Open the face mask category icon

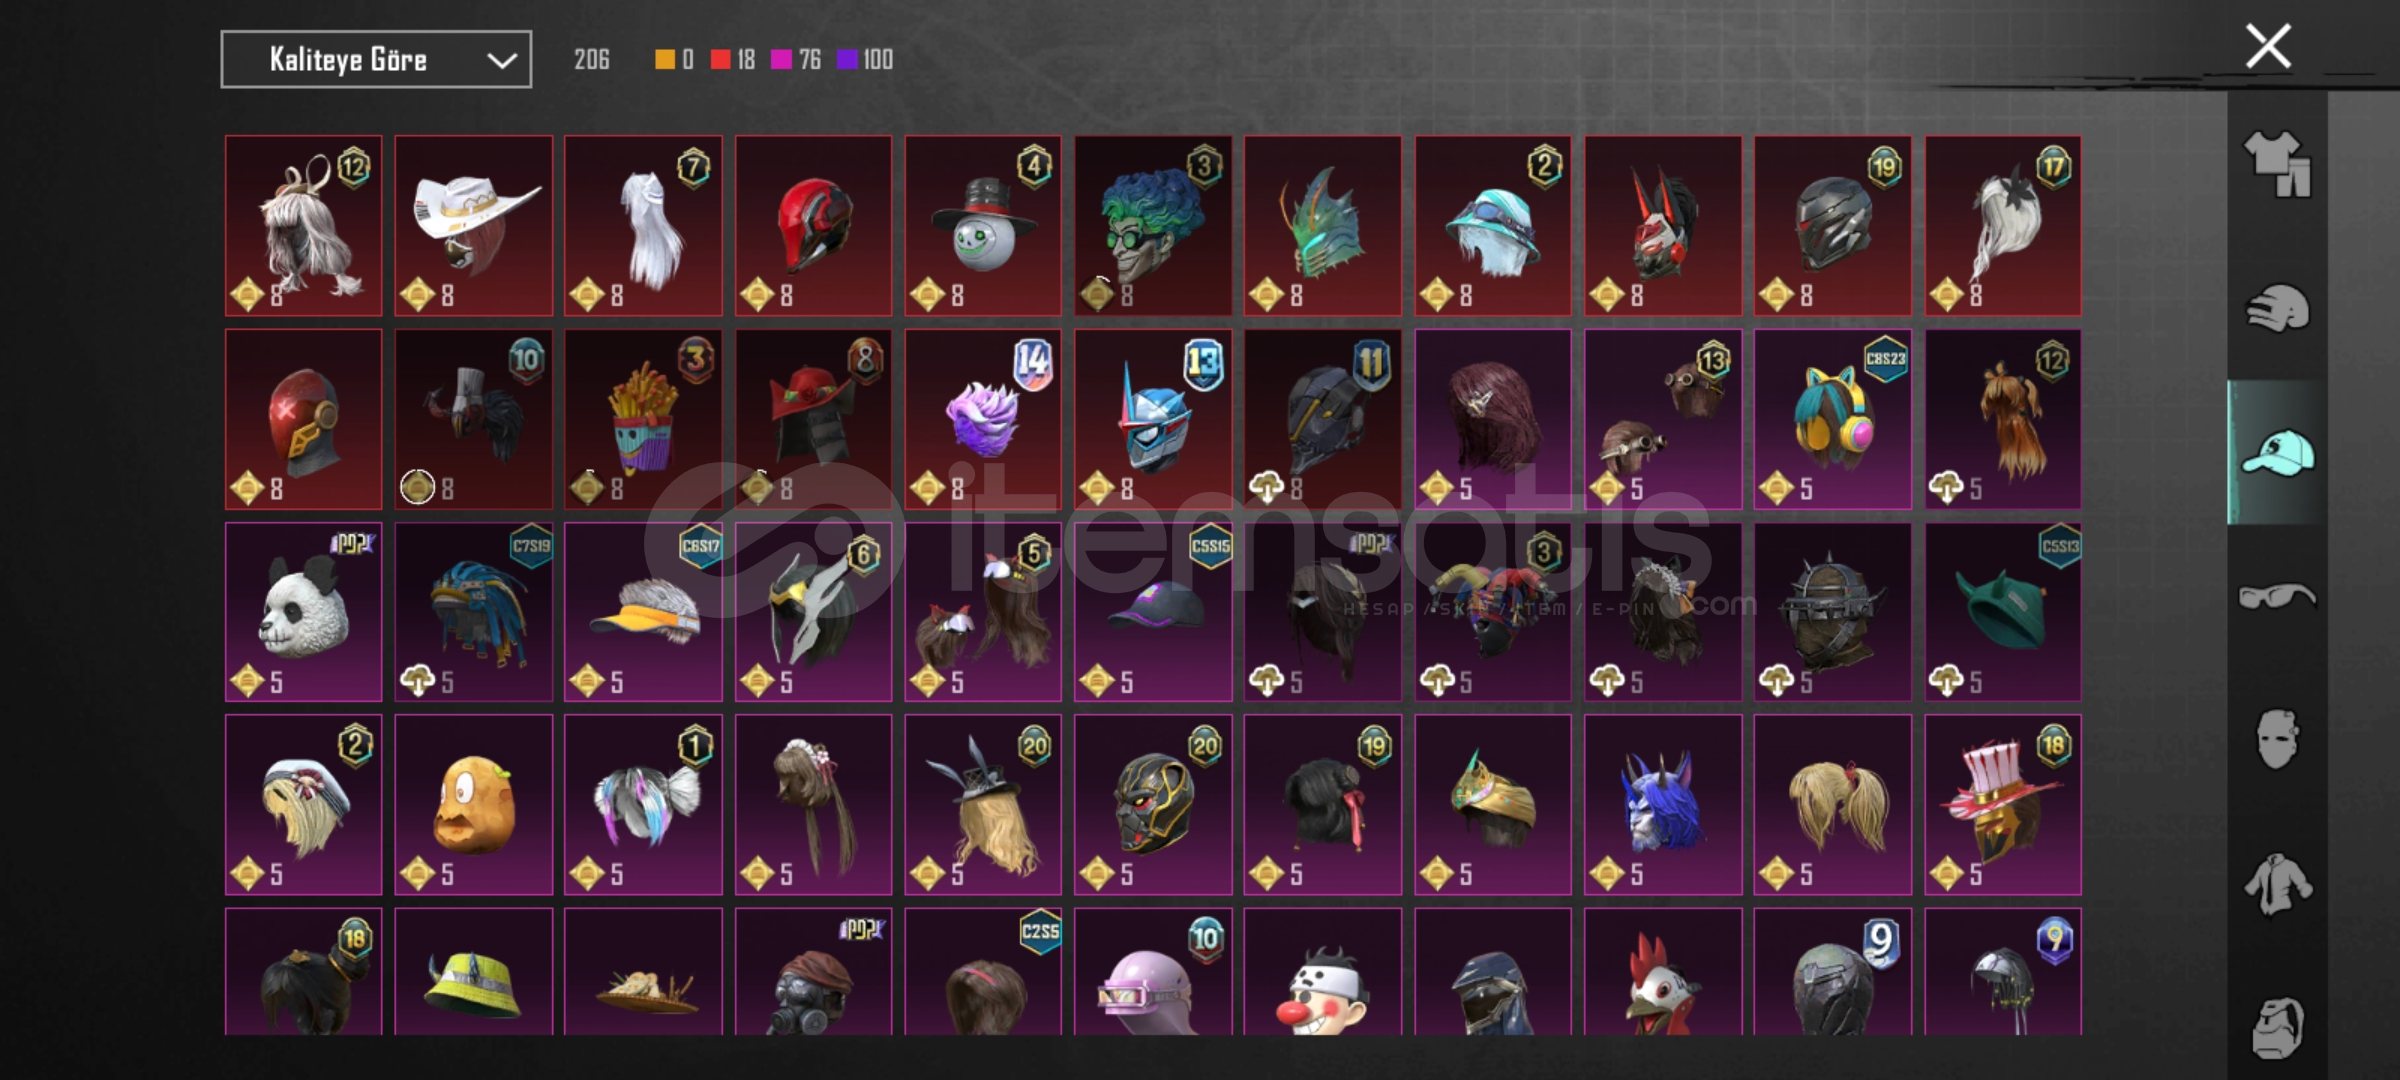pos(2277,739)
